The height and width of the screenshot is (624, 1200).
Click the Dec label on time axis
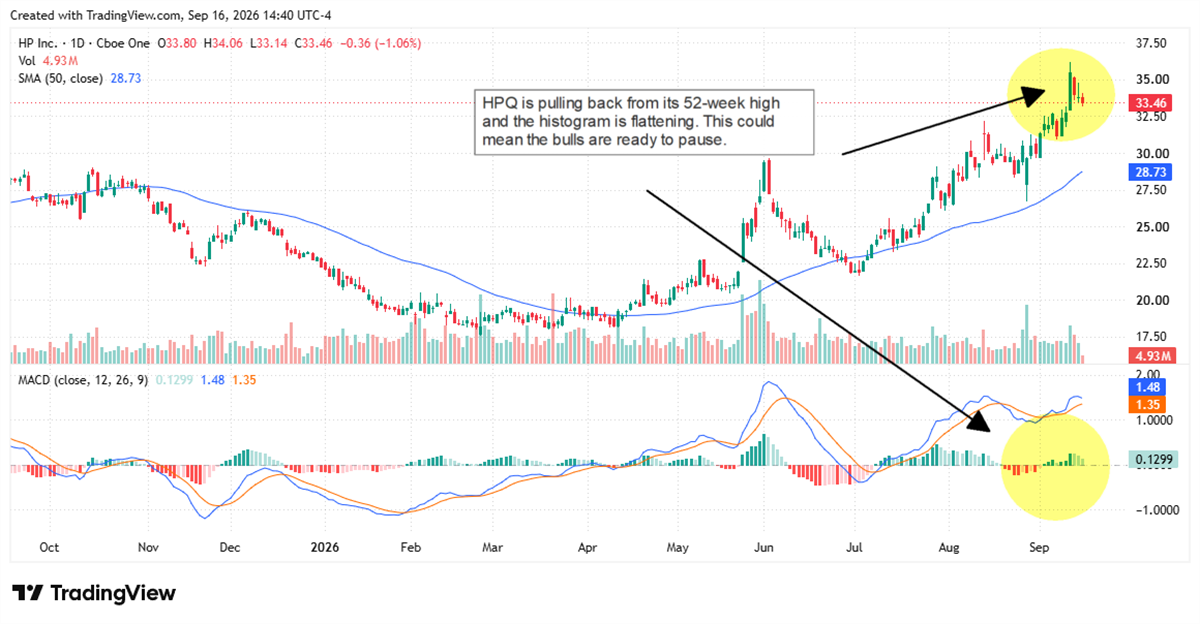(x=228, y=548)
